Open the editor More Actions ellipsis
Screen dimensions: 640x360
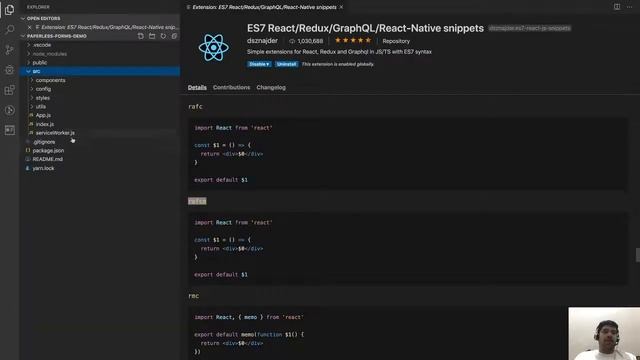(x=629, y=7)
